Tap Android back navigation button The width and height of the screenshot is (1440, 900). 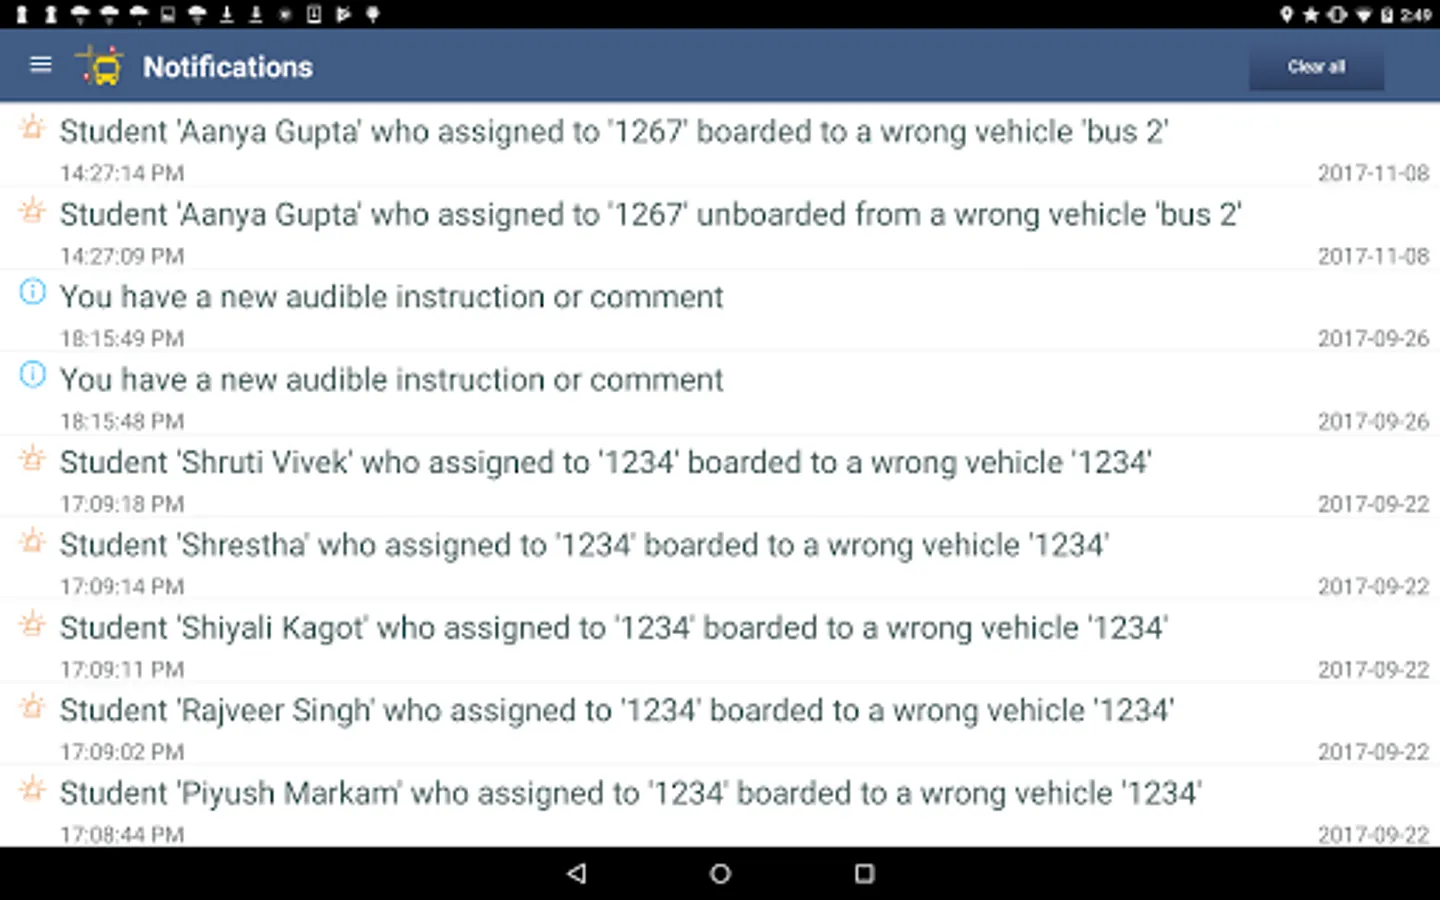(576, 873)
